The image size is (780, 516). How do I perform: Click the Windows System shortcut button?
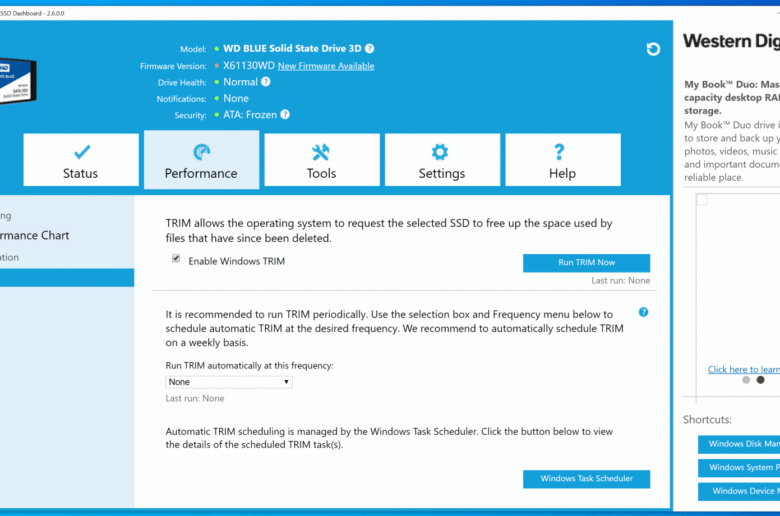pyautogui.click(x=739, y=467)
